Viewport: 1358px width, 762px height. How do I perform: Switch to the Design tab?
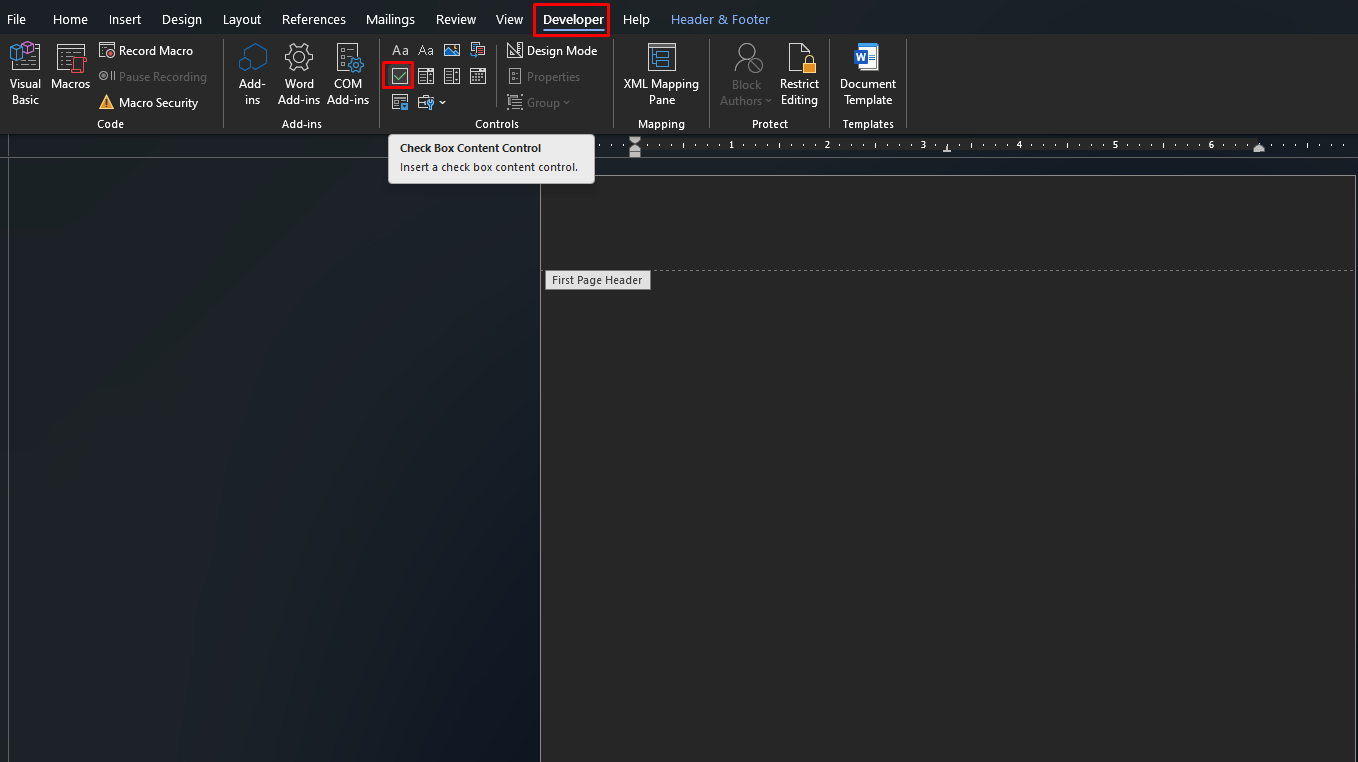coord(182,19)
